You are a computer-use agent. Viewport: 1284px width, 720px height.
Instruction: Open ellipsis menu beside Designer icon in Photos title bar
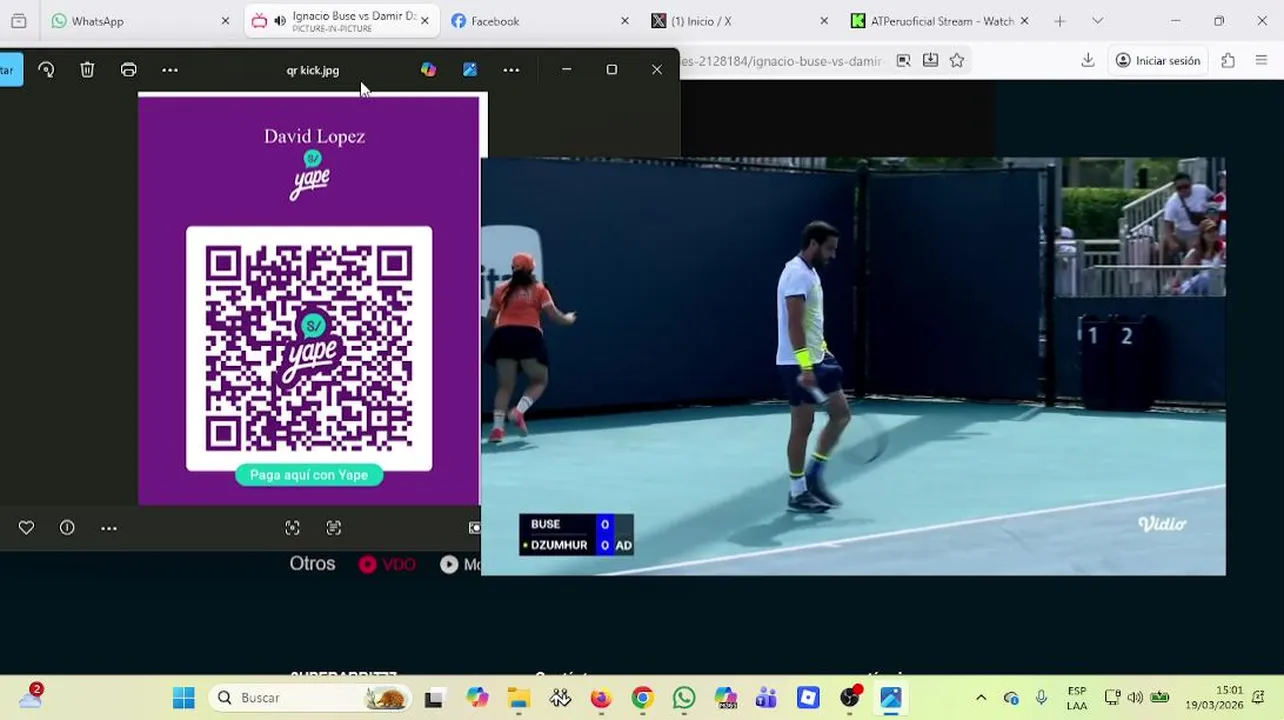pos(511,70)
